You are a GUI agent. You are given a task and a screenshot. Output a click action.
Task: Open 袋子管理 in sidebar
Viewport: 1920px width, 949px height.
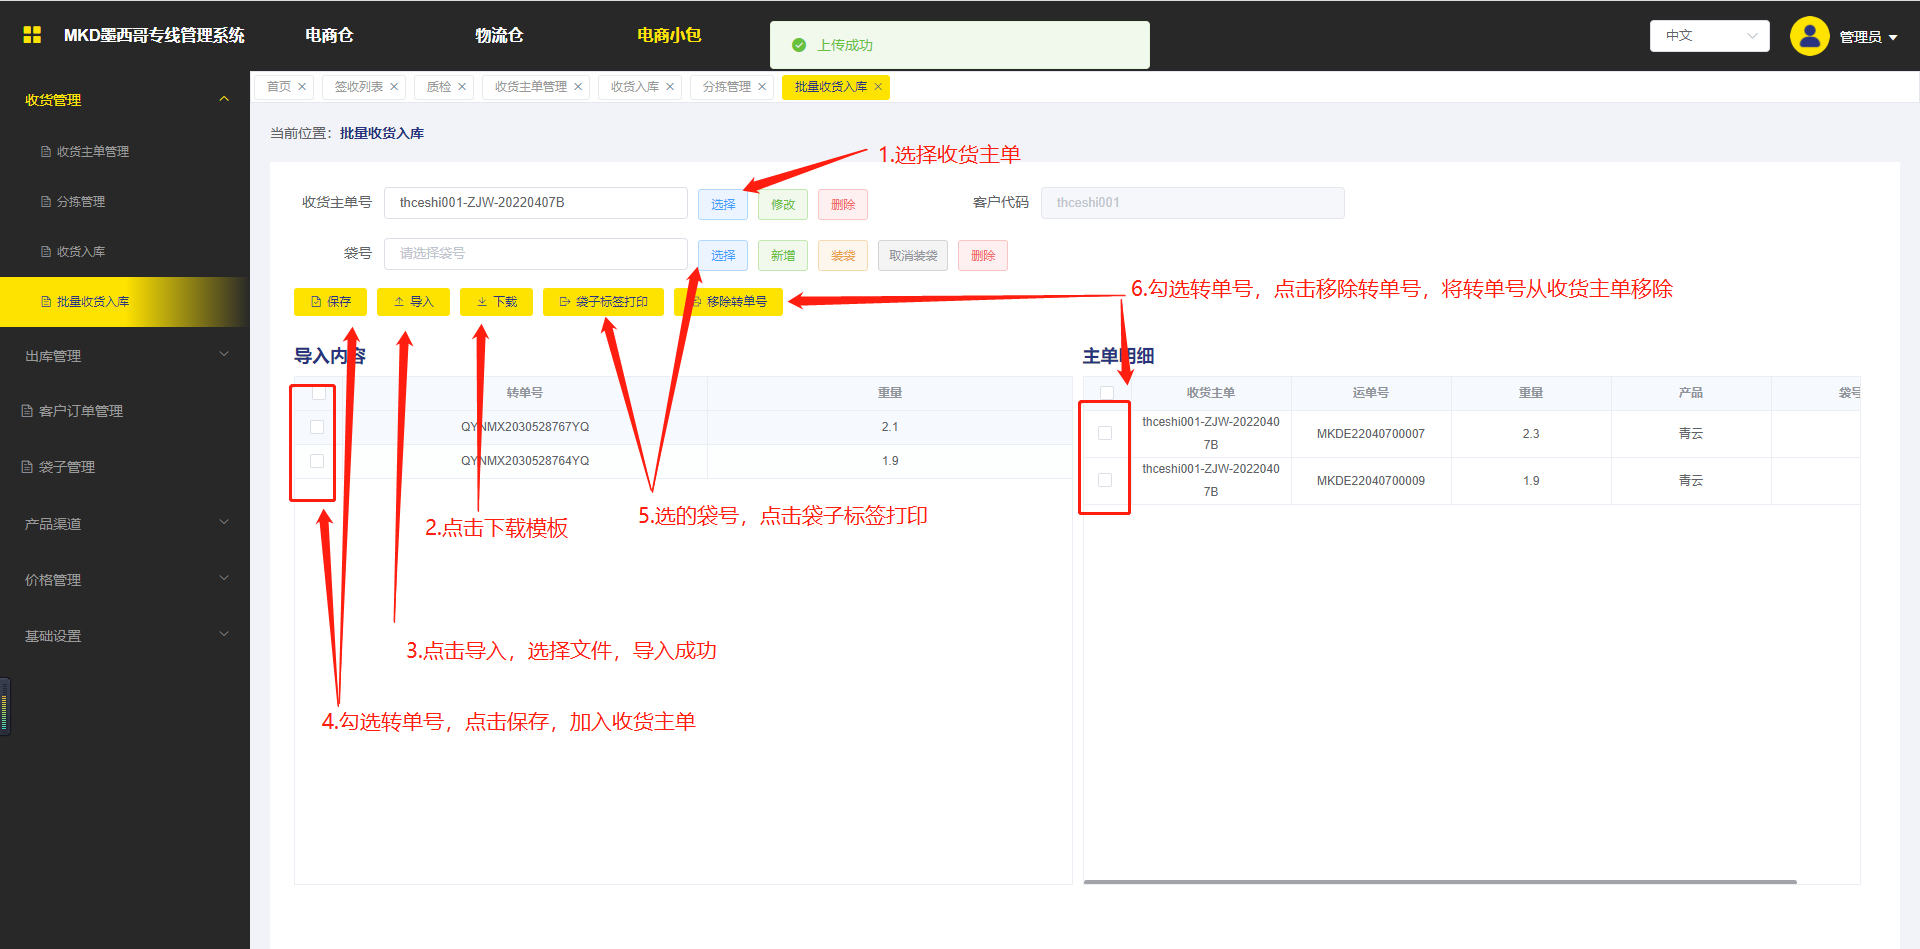(x=67, y=467)
